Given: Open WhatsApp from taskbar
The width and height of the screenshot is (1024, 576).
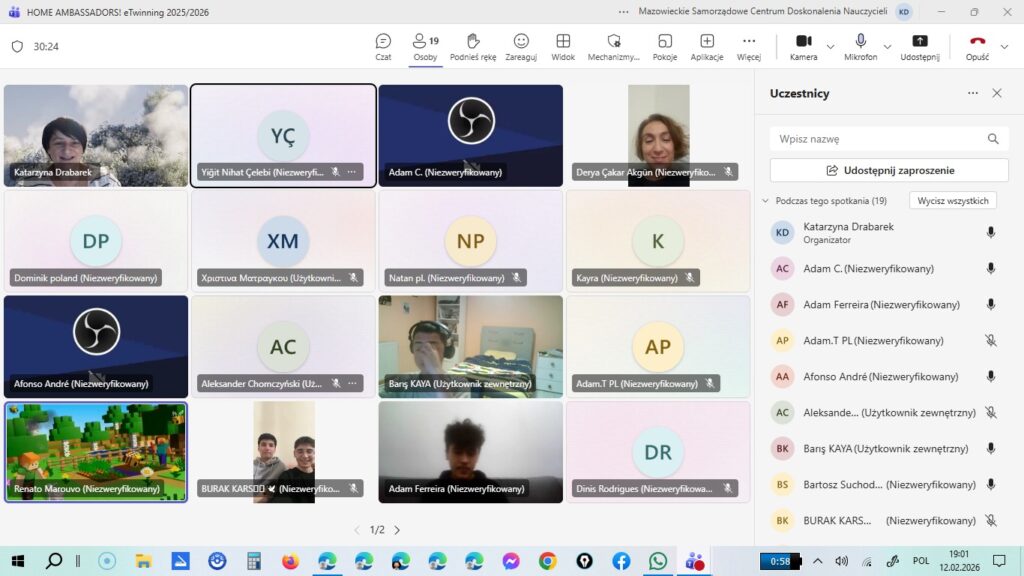Looking at the screenshot, I should point(658,561).
